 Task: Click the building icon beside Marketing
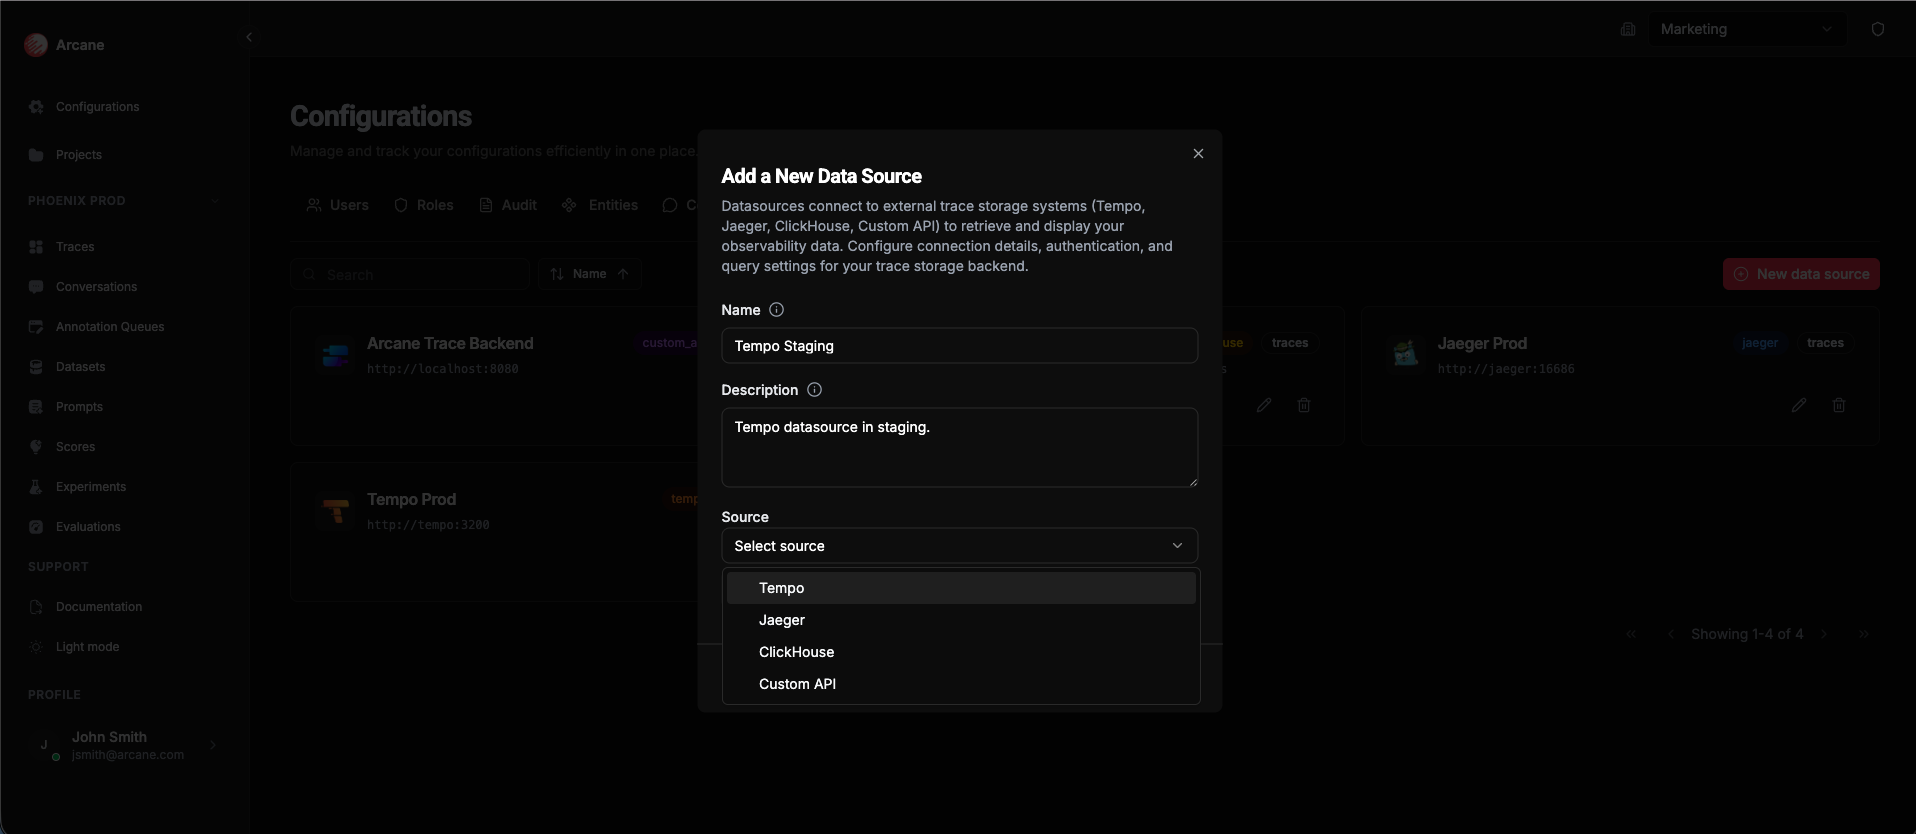1628,29
